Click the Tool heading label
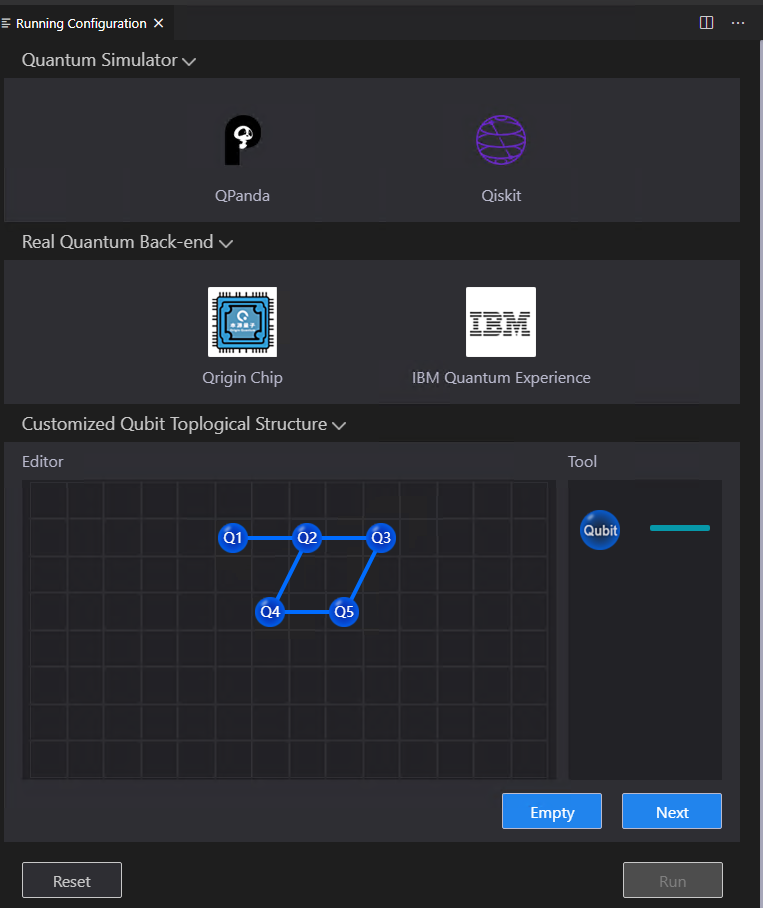Viewport: 763px width, 908px height. (582, 462)
